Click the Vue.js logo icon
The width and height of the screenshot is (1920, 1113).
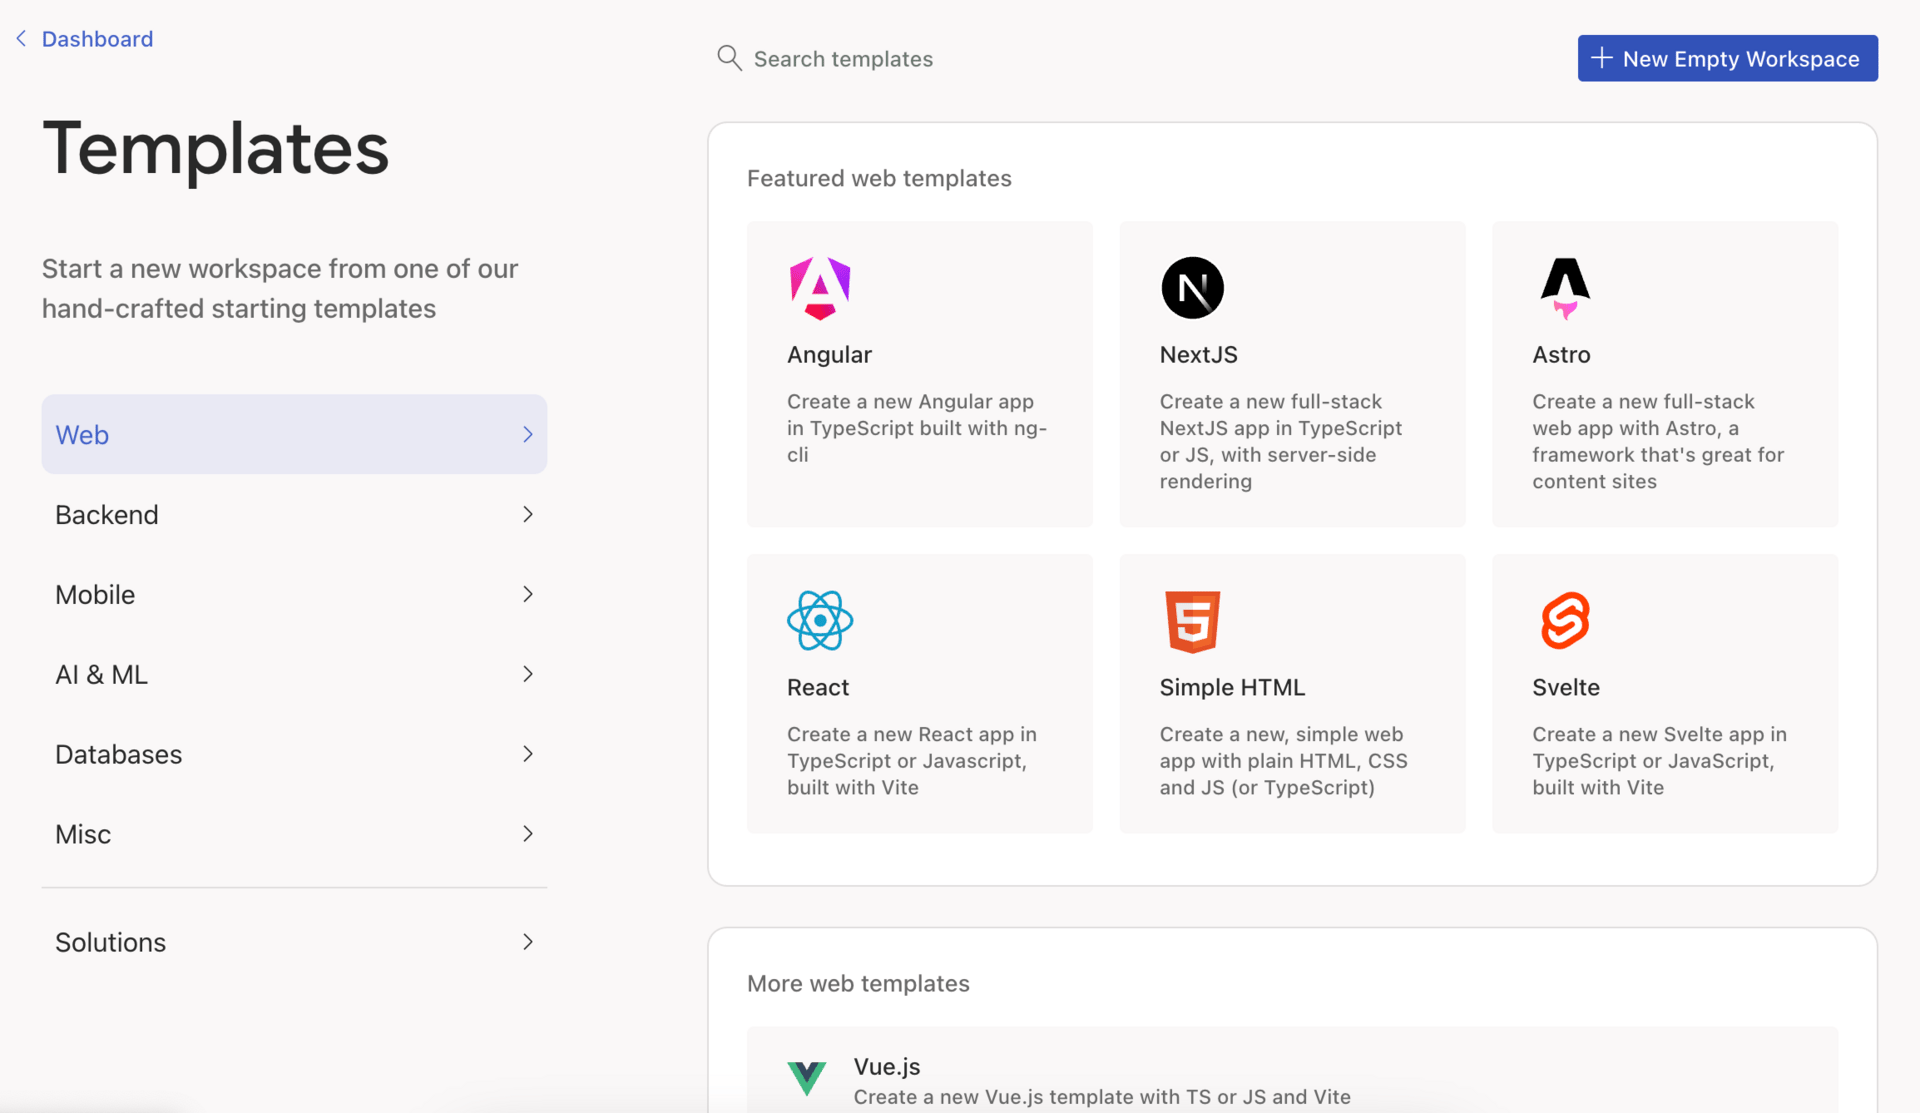click(x=806, y=1078)
